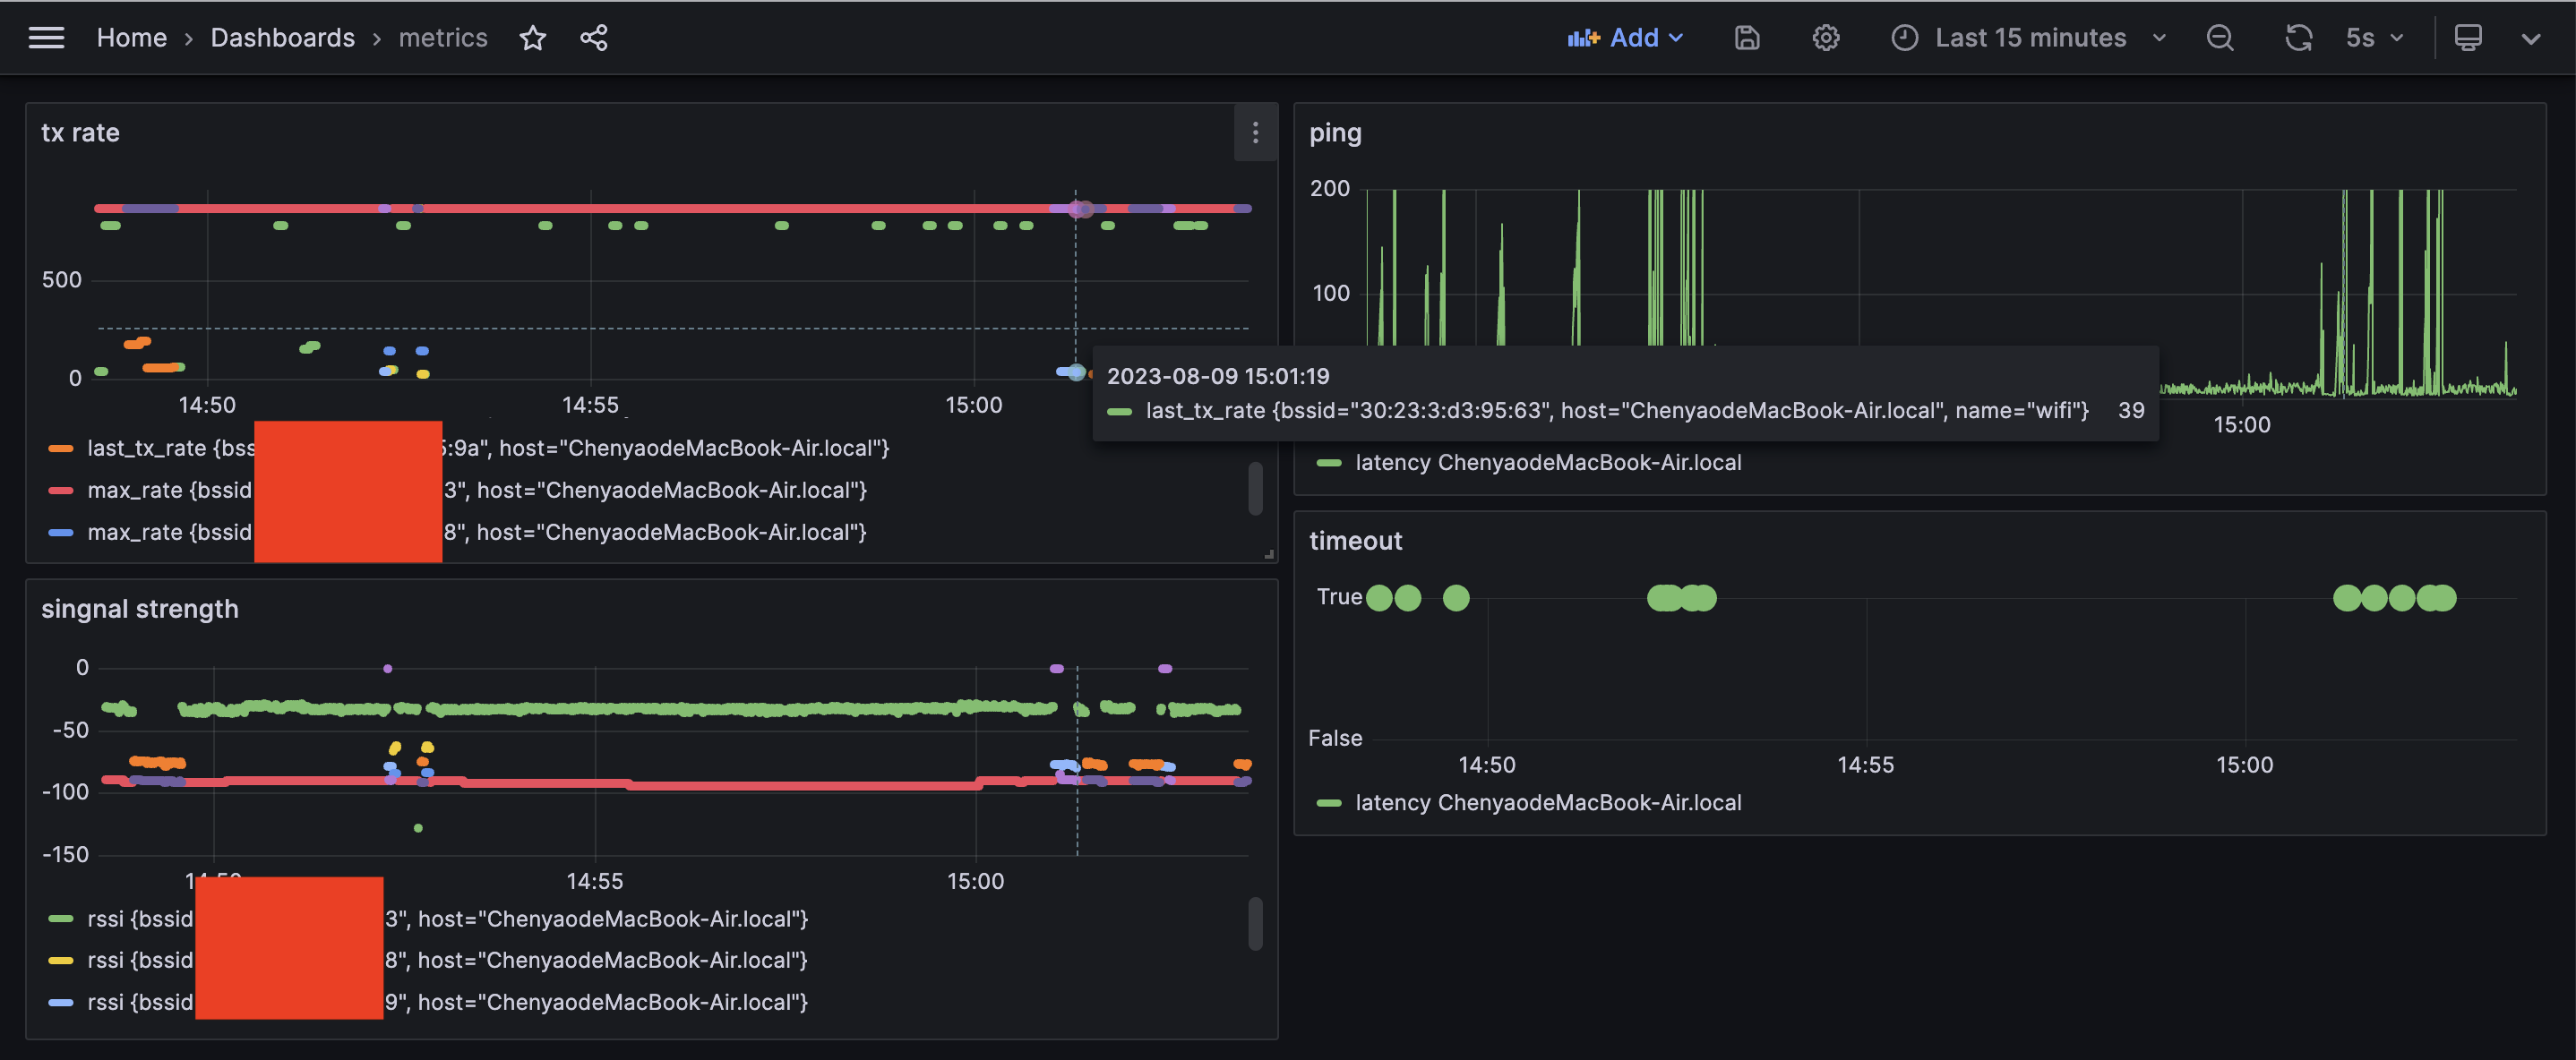This screenshot has width=2576, height=1060.
Task: Save the dashboard
Action: [x=1747, y=38]
